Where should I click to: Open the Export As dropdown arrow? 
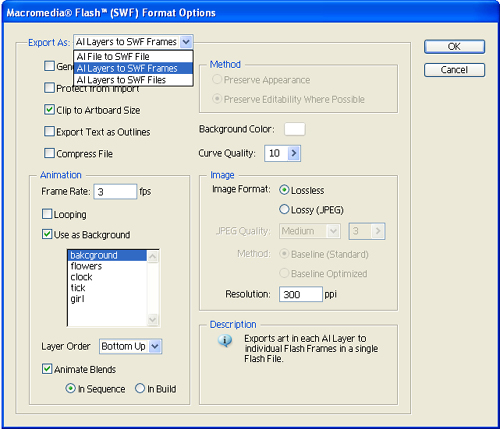click(x=186, y=42)
